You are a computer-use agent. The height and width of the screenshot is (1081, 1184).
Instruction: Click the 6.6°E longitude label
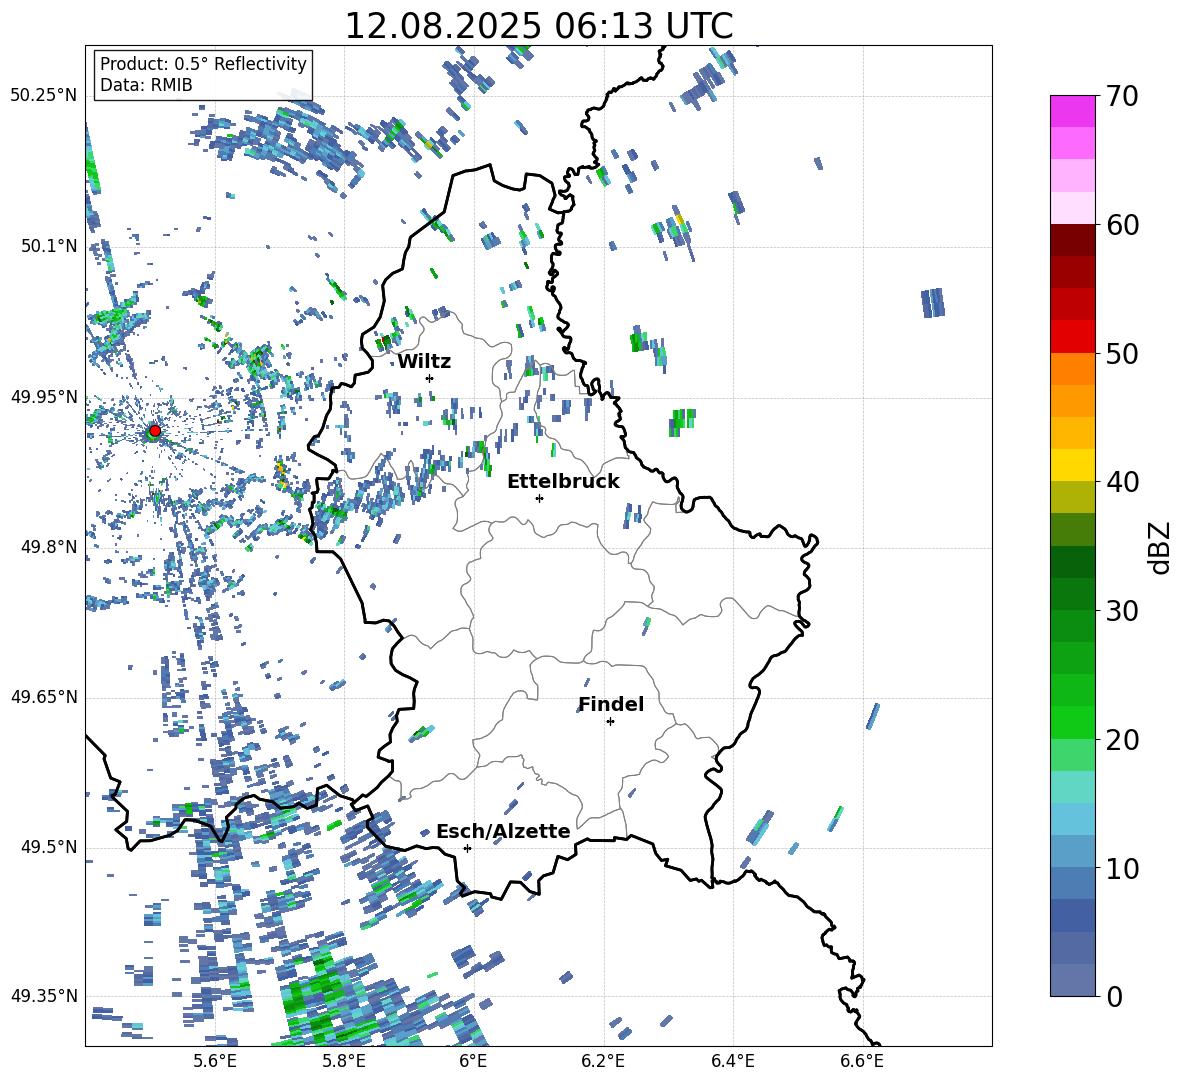click(x=862, y=1061)
